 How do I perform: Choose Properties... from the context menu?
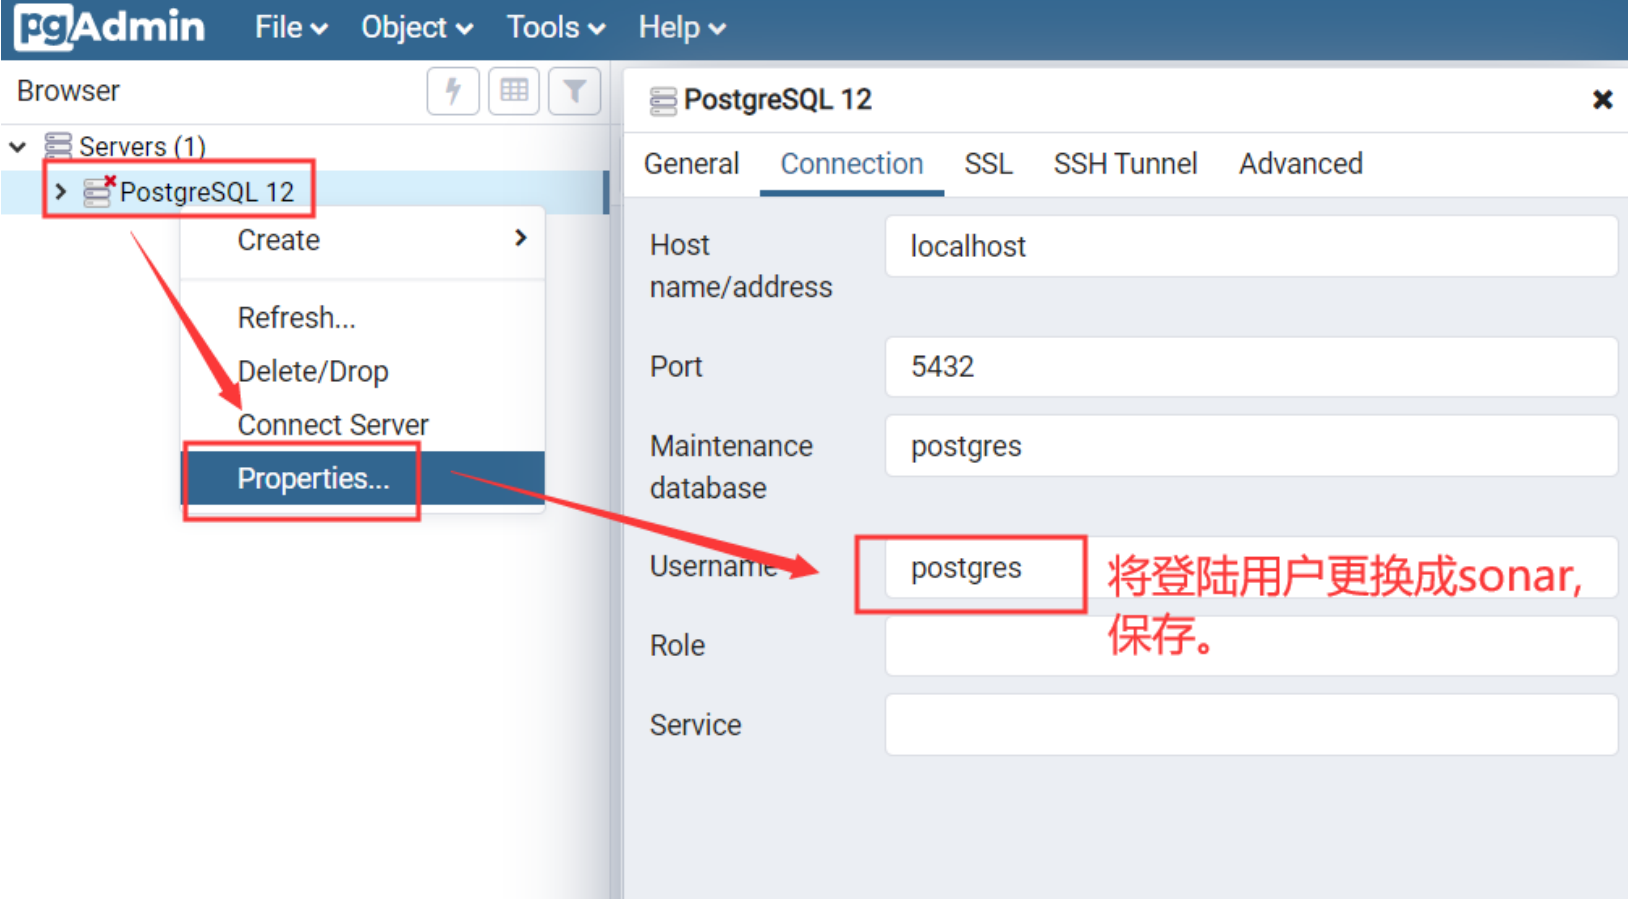coord(362,478)
